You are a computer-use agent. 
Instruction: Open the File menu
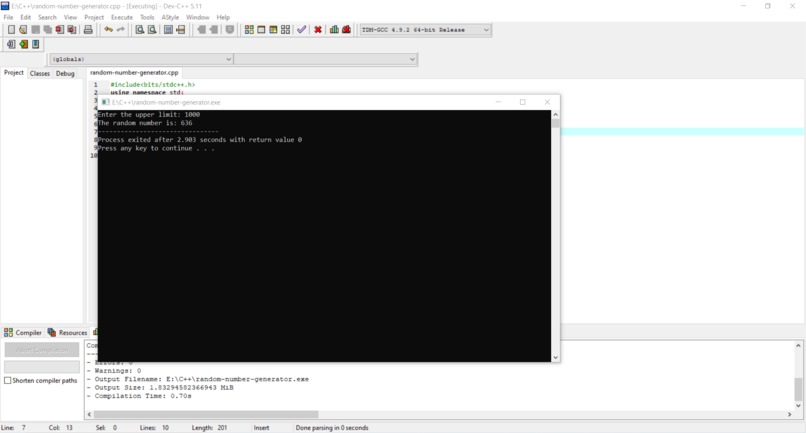(x=8, y=17)
